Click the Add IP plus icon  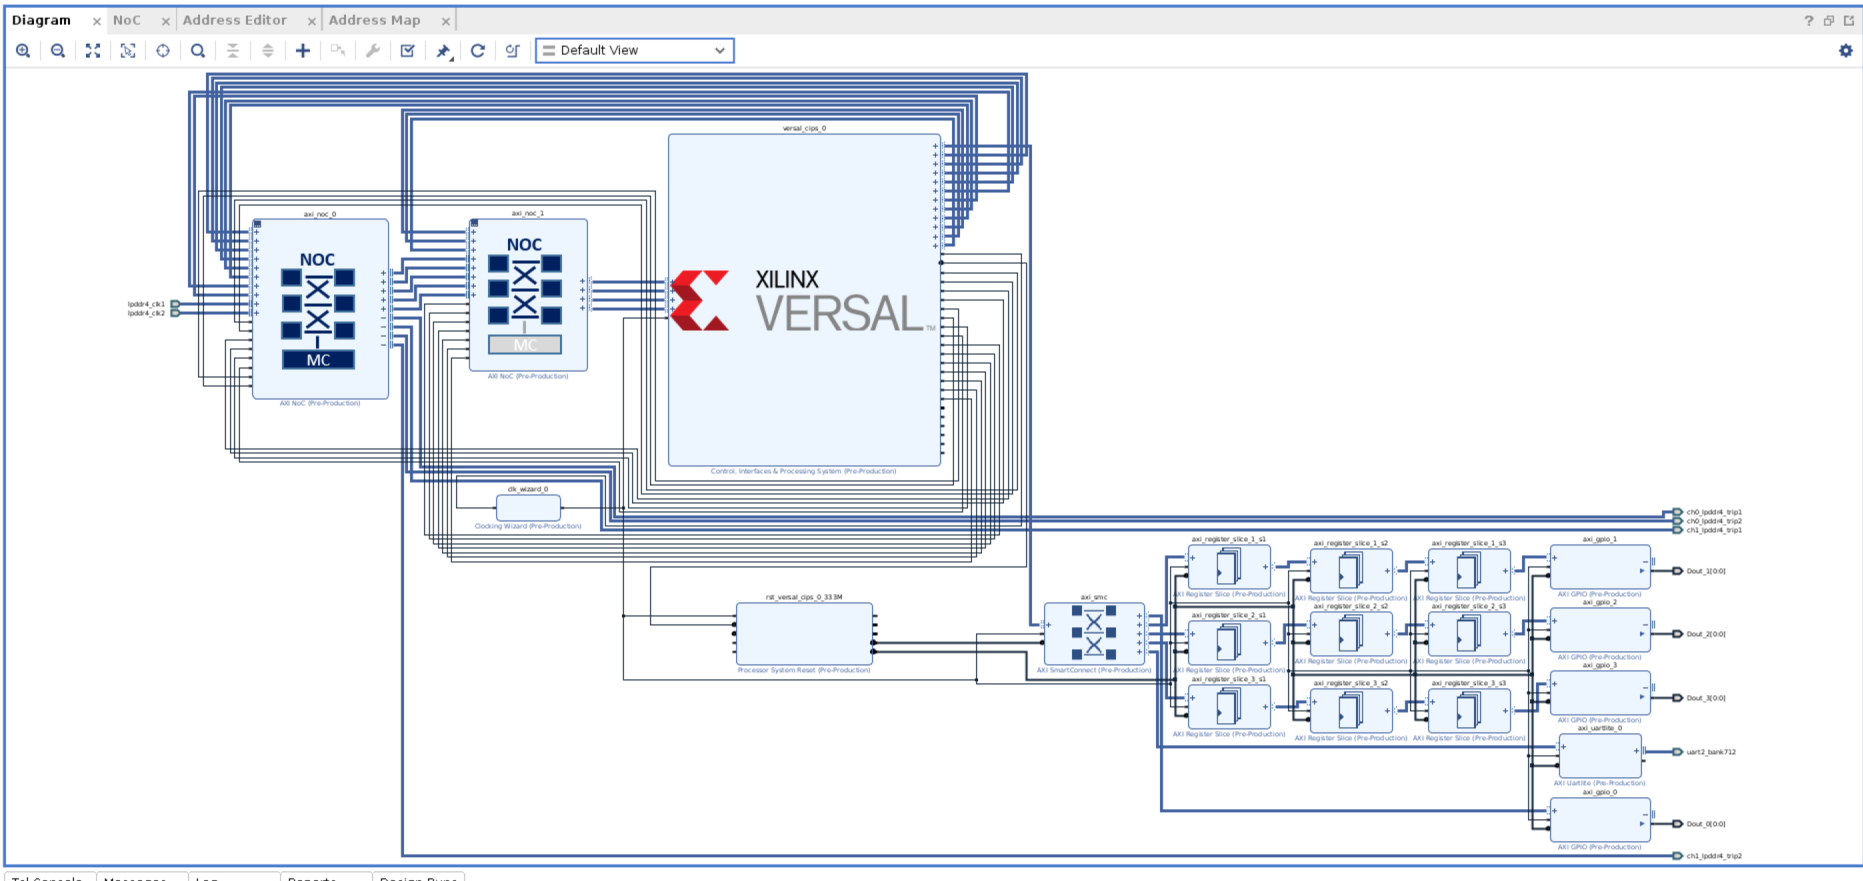click(303, 51)
